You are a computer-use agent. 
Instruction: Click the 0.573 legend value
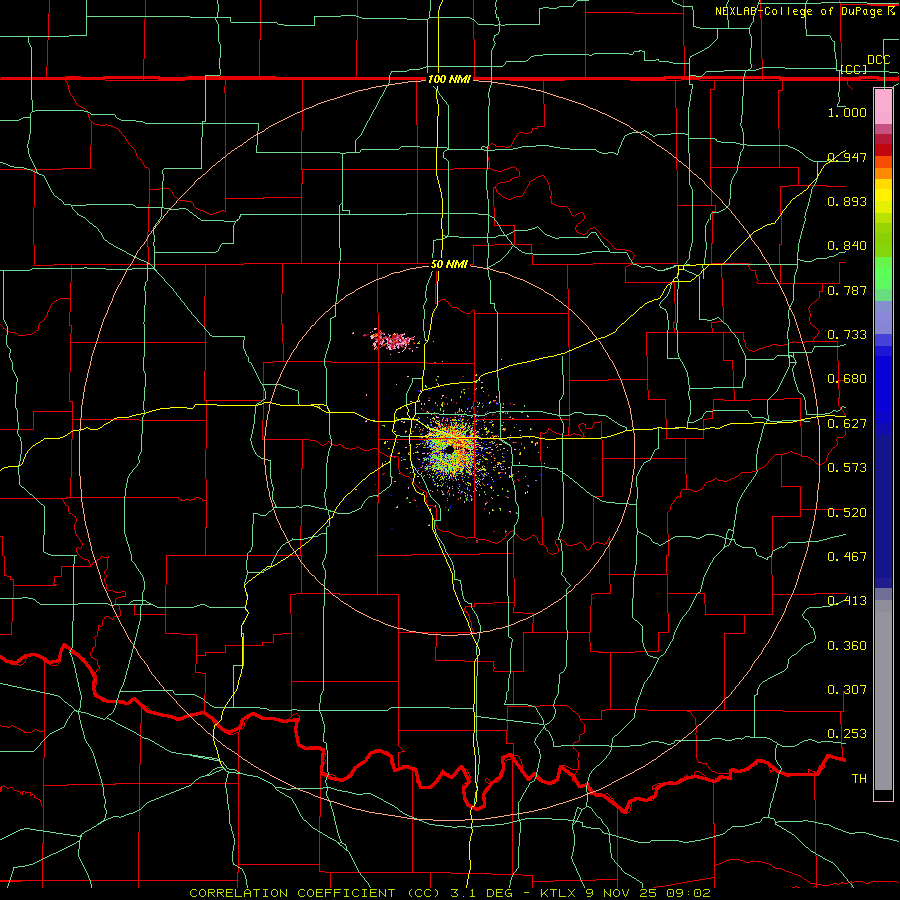pyautogui.click(x=847, y=468)
